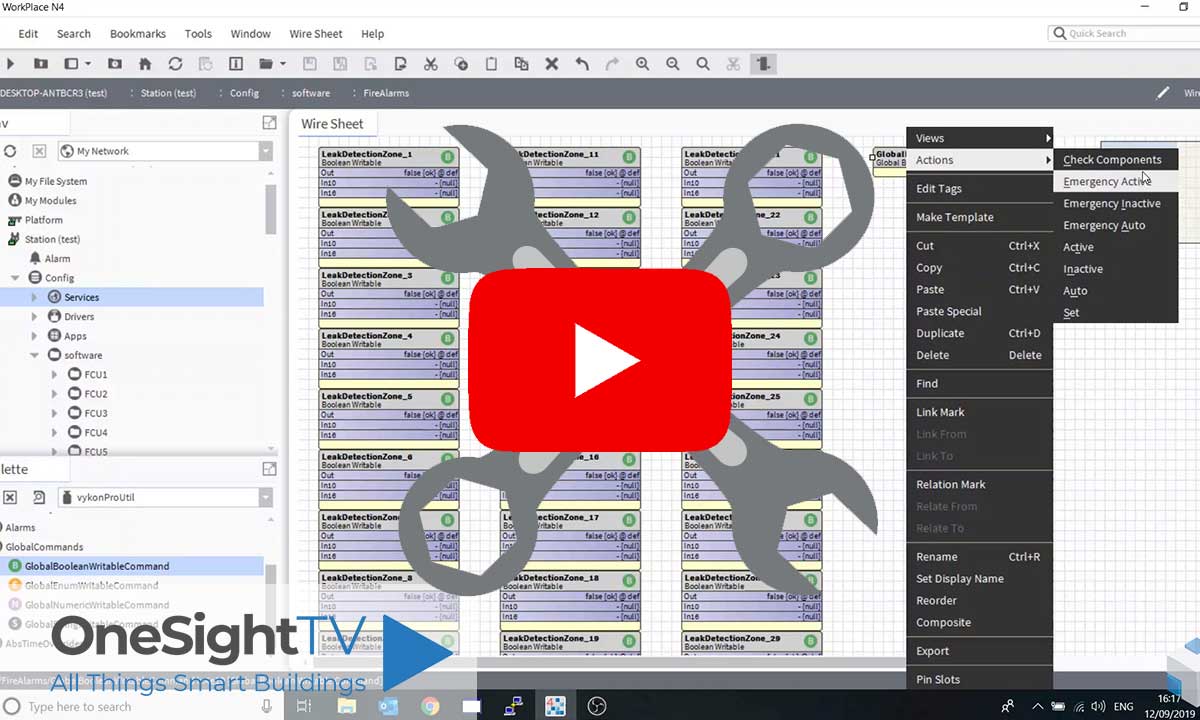Open the toolbar open-folder dropdown arrow
Screen dimensions: 1200x720
click(283, 64)
